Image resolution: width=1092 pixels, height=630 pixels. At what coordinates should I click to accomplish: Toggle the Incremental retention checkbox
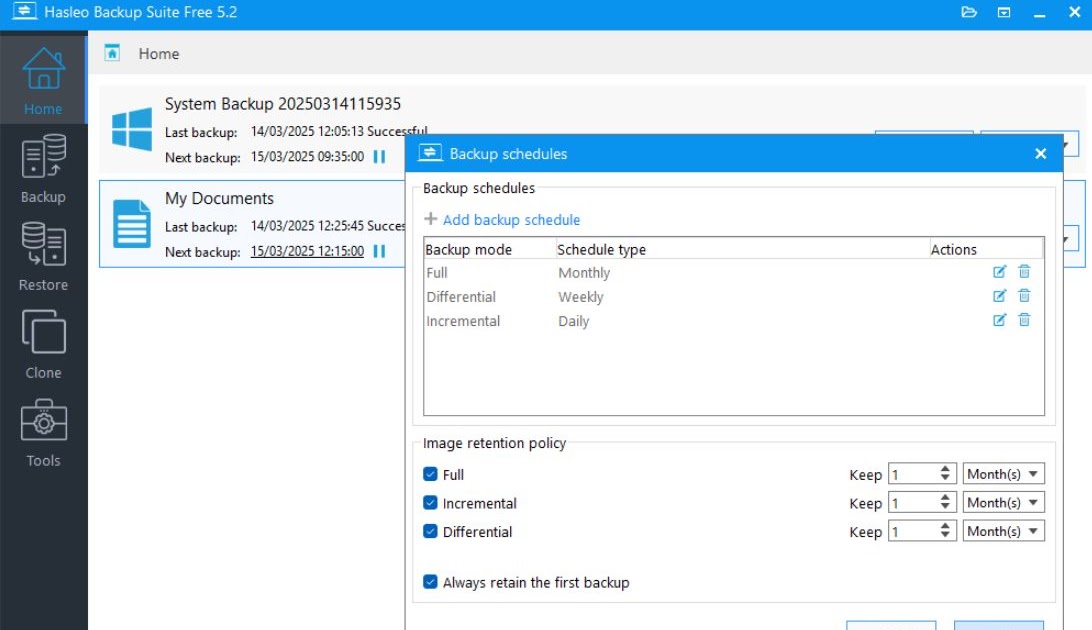(x=431, y=503)
